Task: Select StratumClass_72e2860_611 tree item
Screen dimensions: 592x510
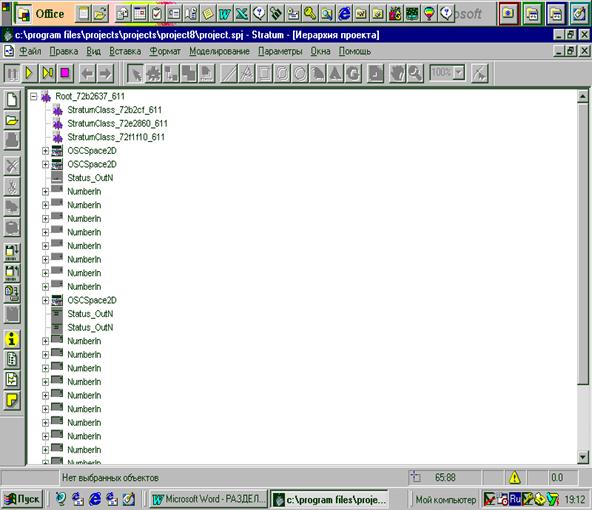Action: click(117, 123)
